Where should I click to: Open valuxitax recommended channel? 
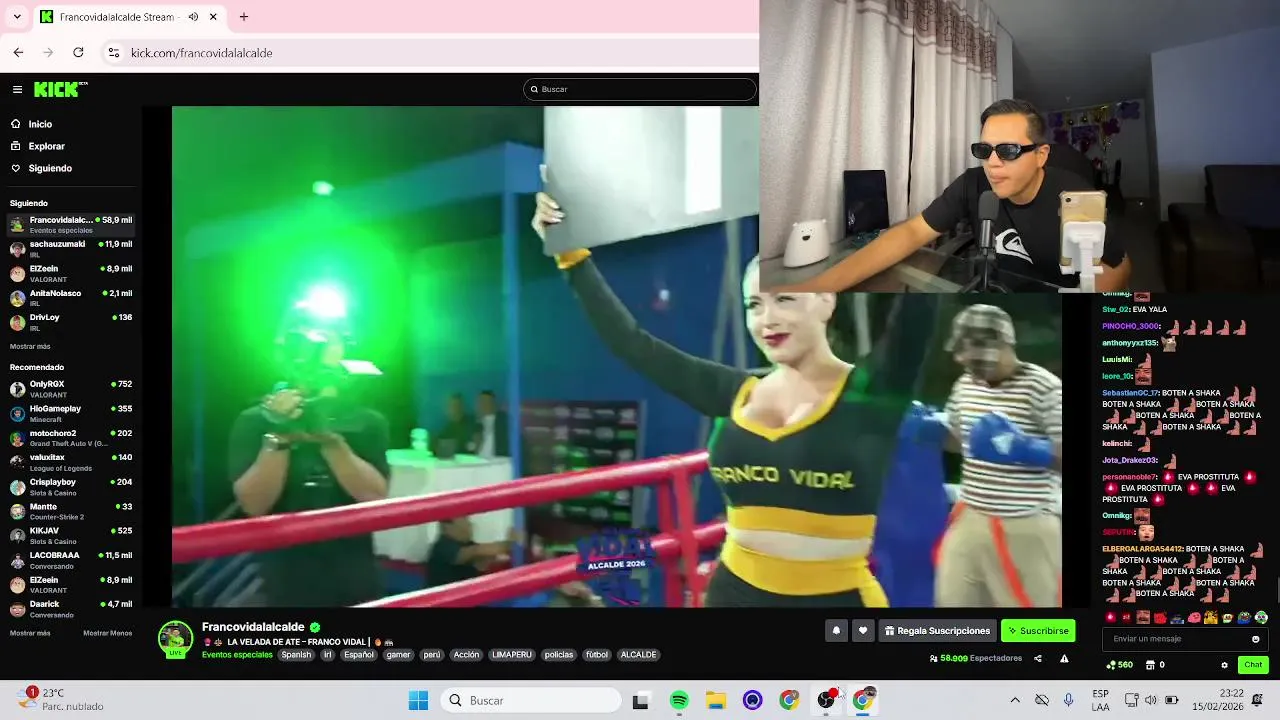pyautogui.click(x=71, y=462)
